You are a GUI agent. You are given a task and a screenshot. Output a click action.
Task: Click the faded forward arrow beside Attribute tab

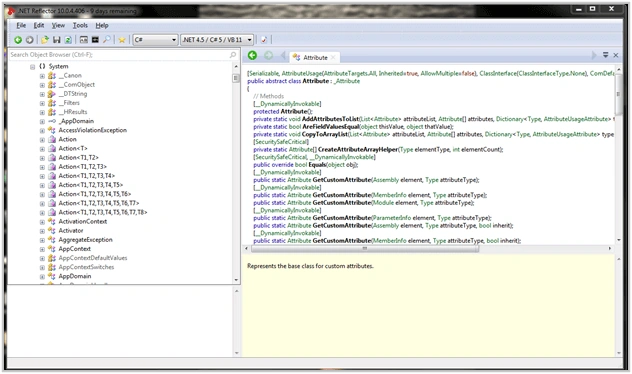coord(268,55)
